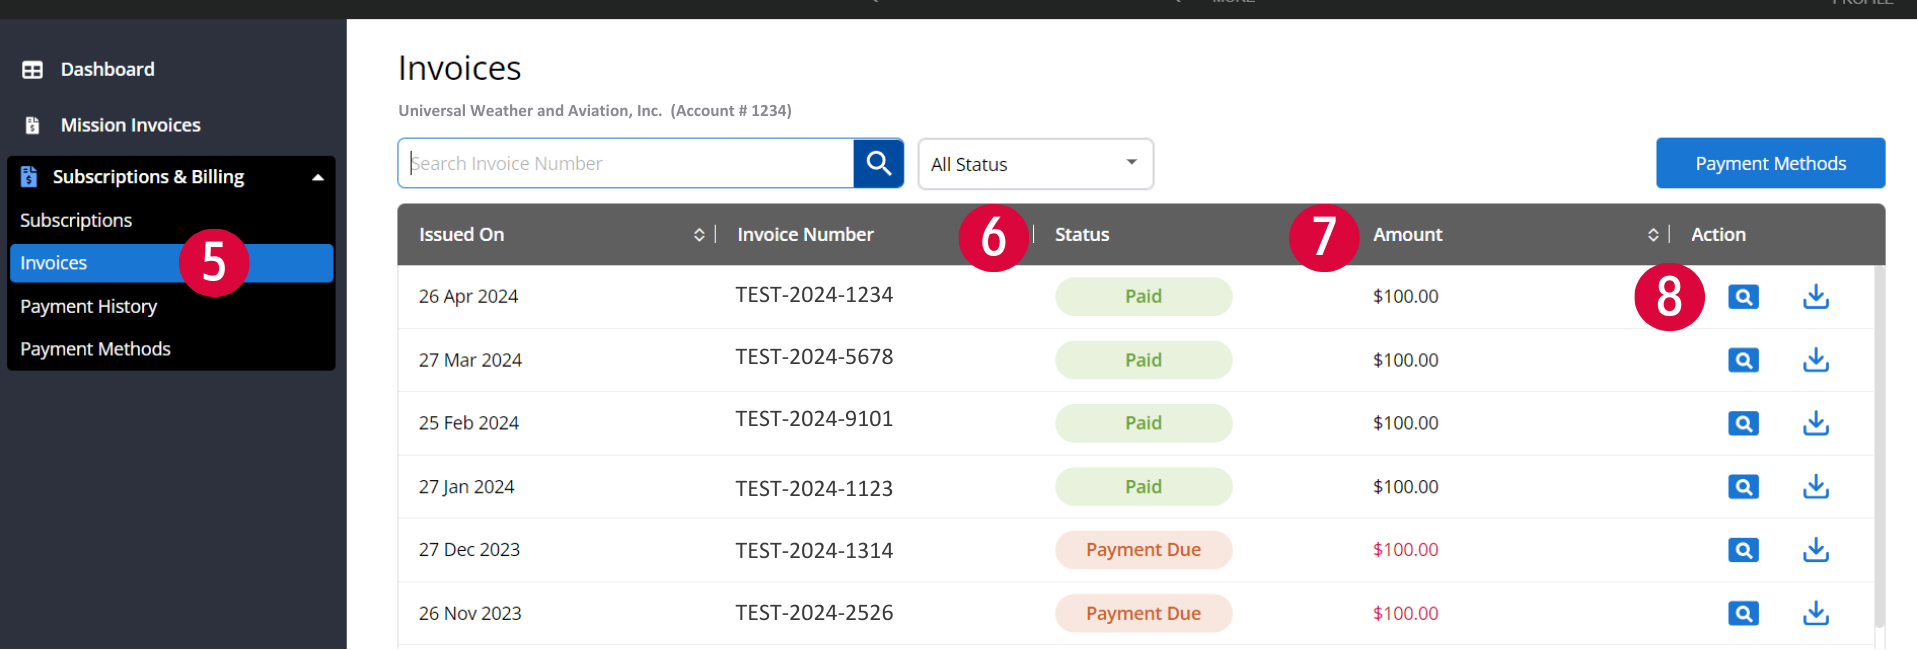Click the Action column header
The image size is (1917, 650).
pos(1718,234)
